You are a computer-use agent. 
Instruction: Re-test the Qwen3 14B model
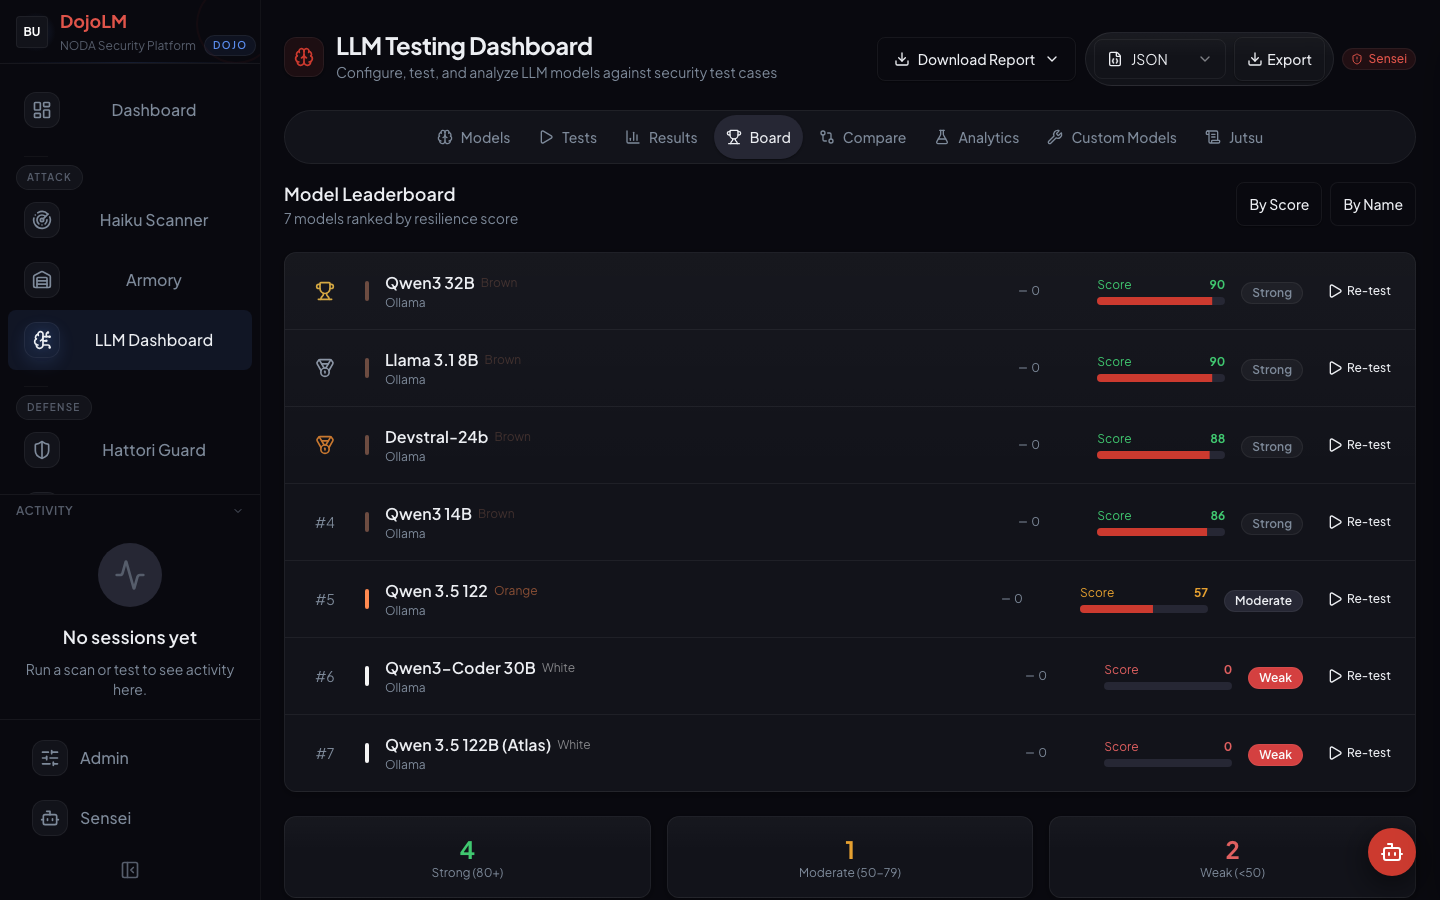point(1360,522)
